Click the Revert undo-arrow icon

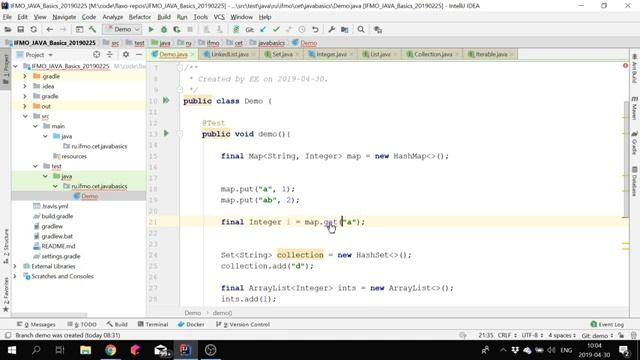click(315, 29)
